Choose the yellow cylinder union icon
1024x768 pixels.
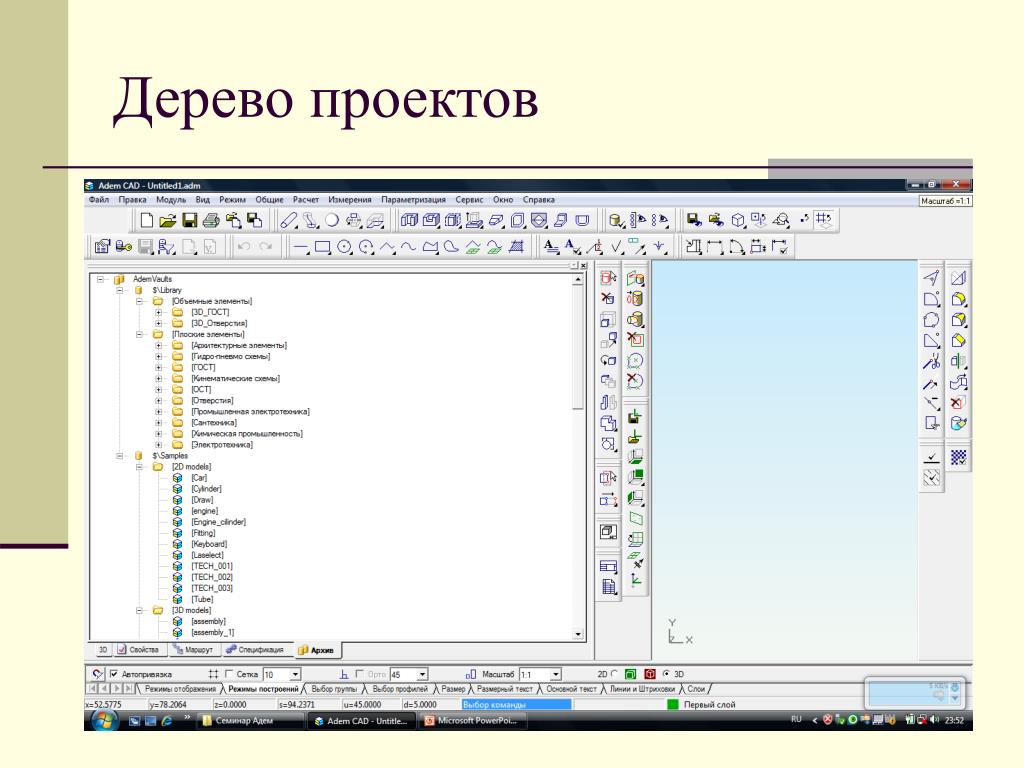click(635, 319)
